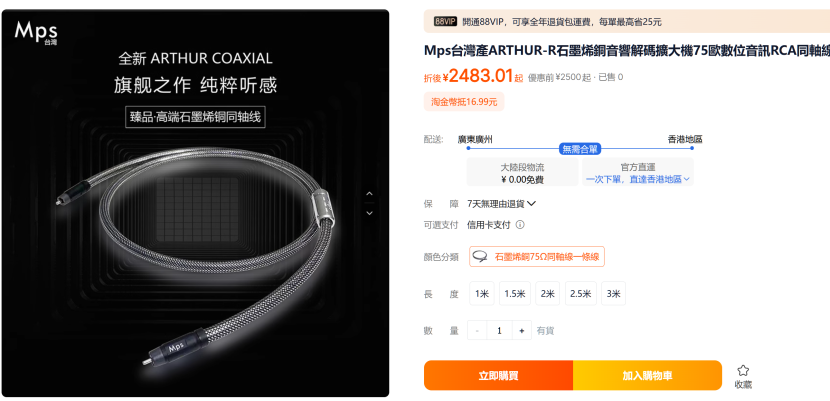Click the quantity input field
The height and width of the screenshot is (401, 830).
coord(499,331)
